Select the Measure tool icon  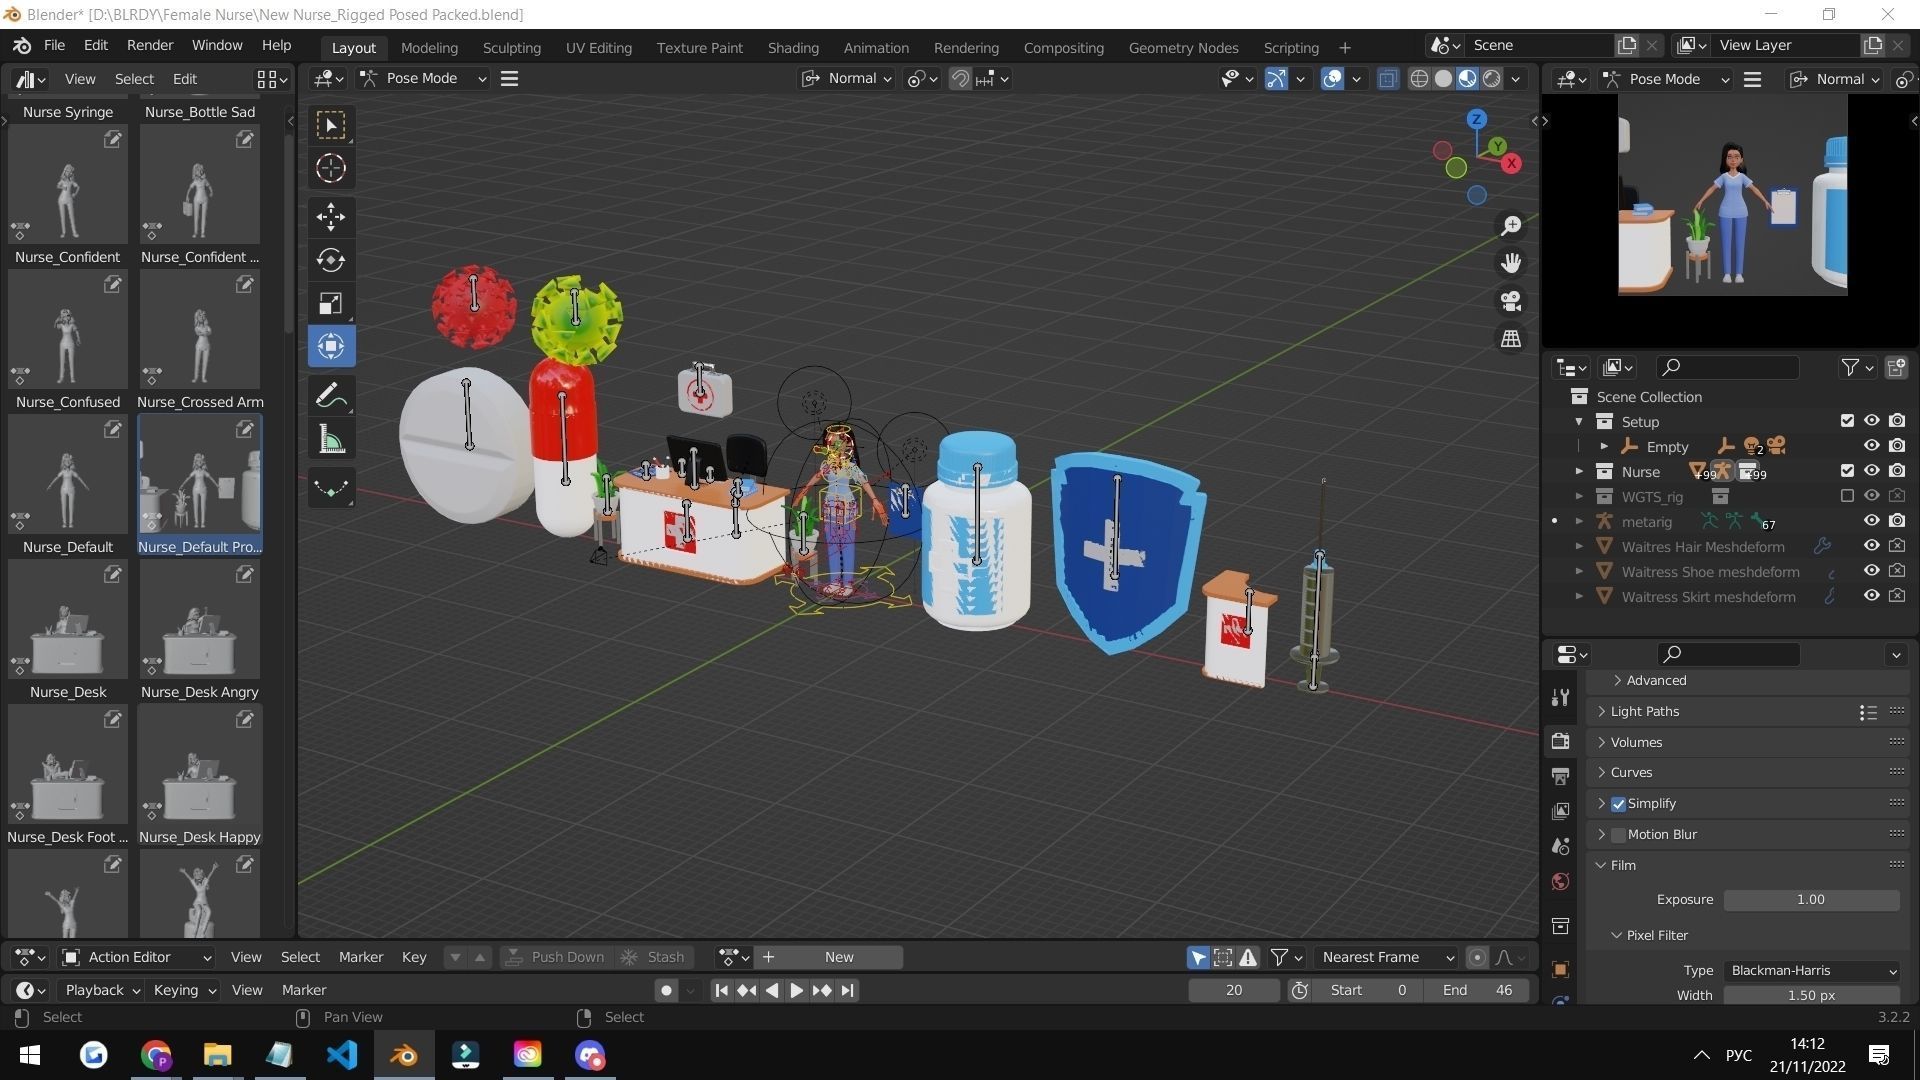[x=331, y=440]
